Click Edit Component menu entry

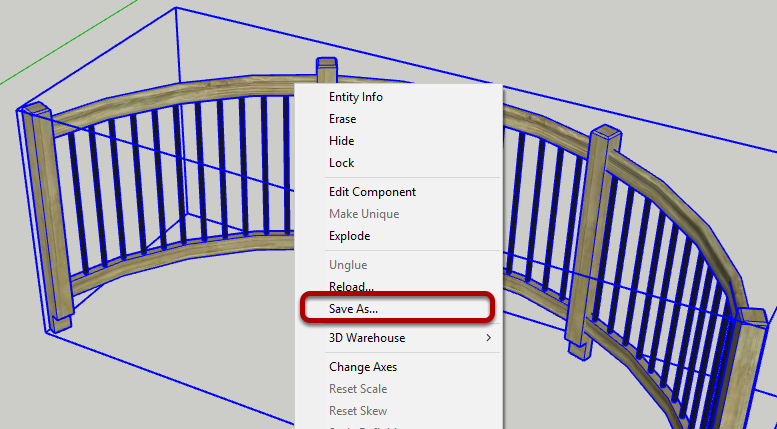[x=372, y=192]
